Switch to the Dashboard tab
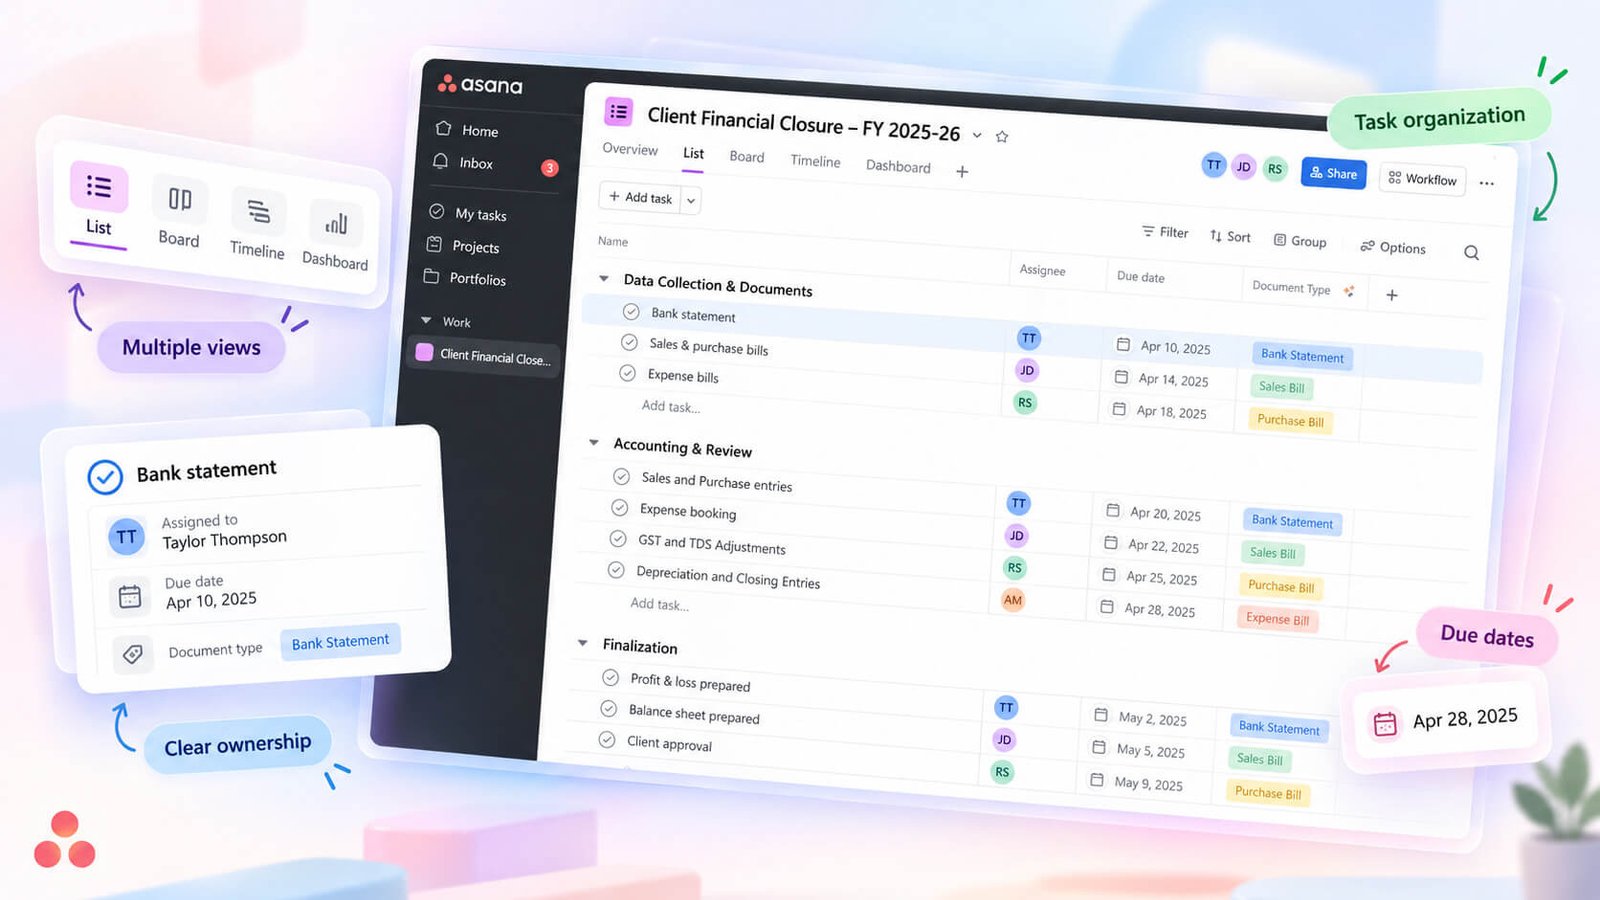The image size is (1600, 900). click(x=898, y=166)
